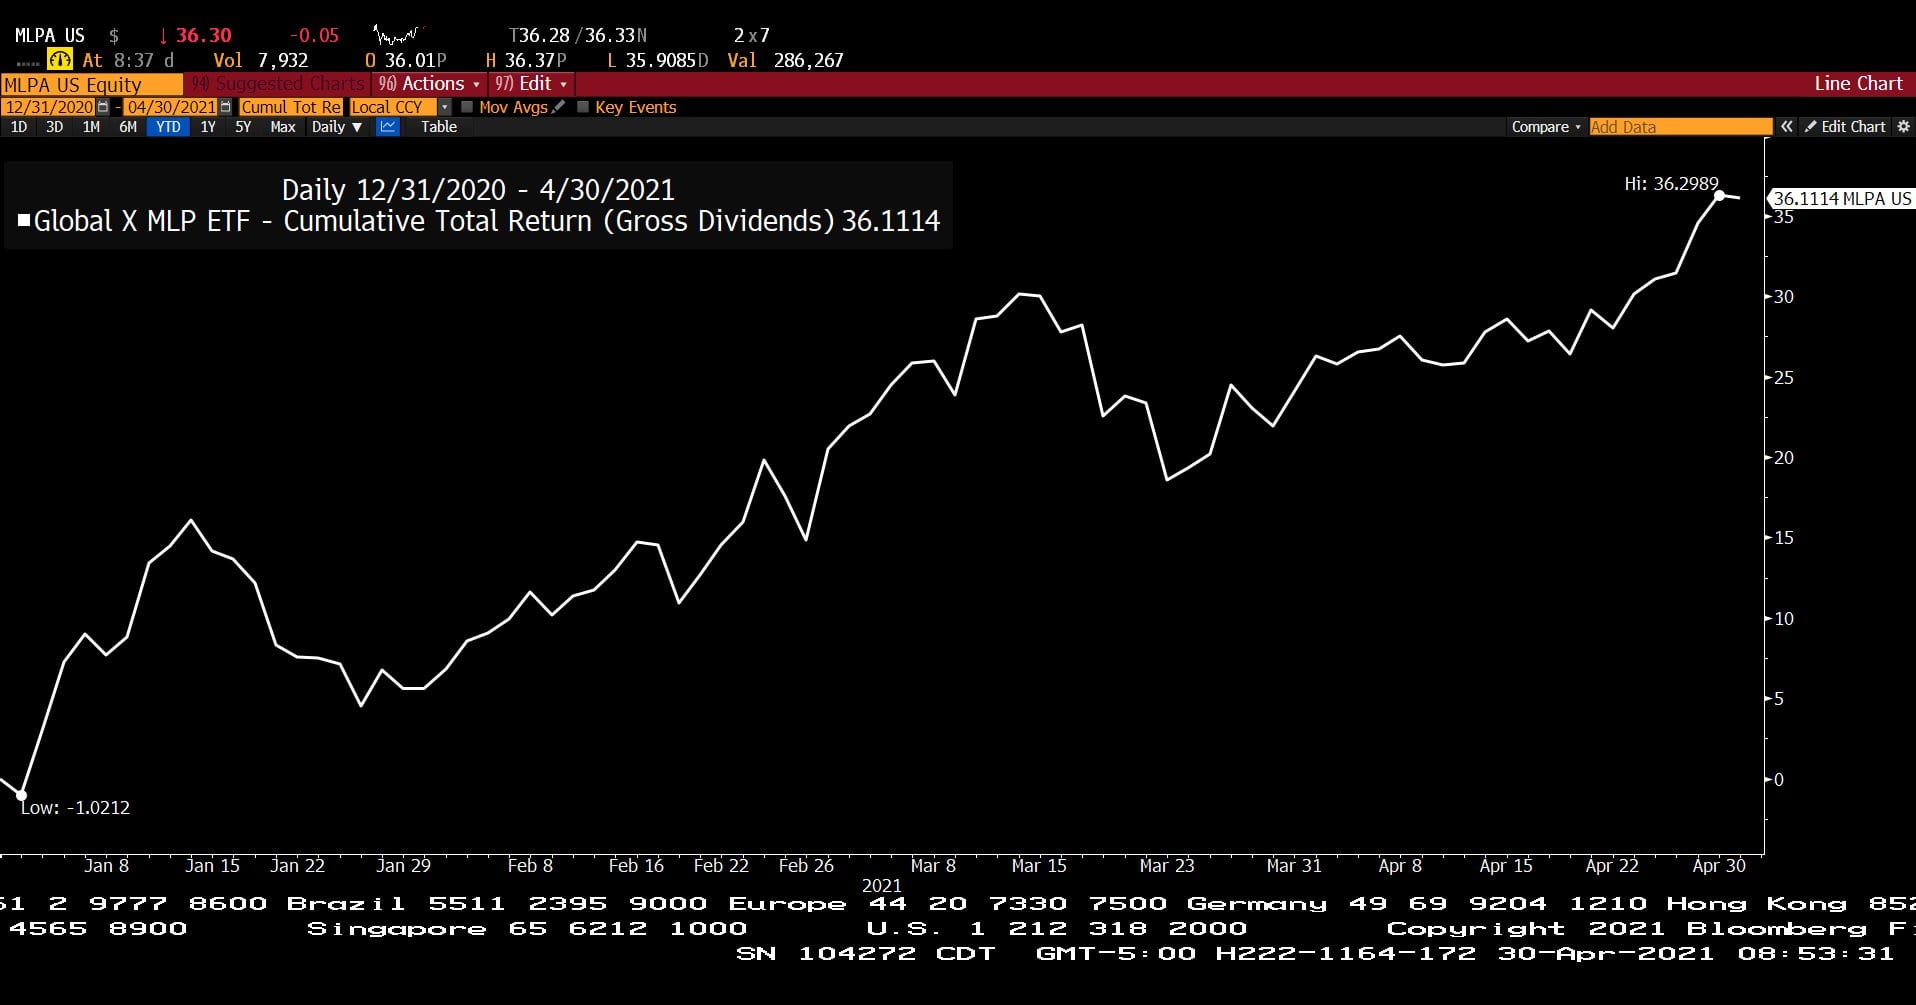Enable the Mov Avgs checkbox

tap(467, 107)
